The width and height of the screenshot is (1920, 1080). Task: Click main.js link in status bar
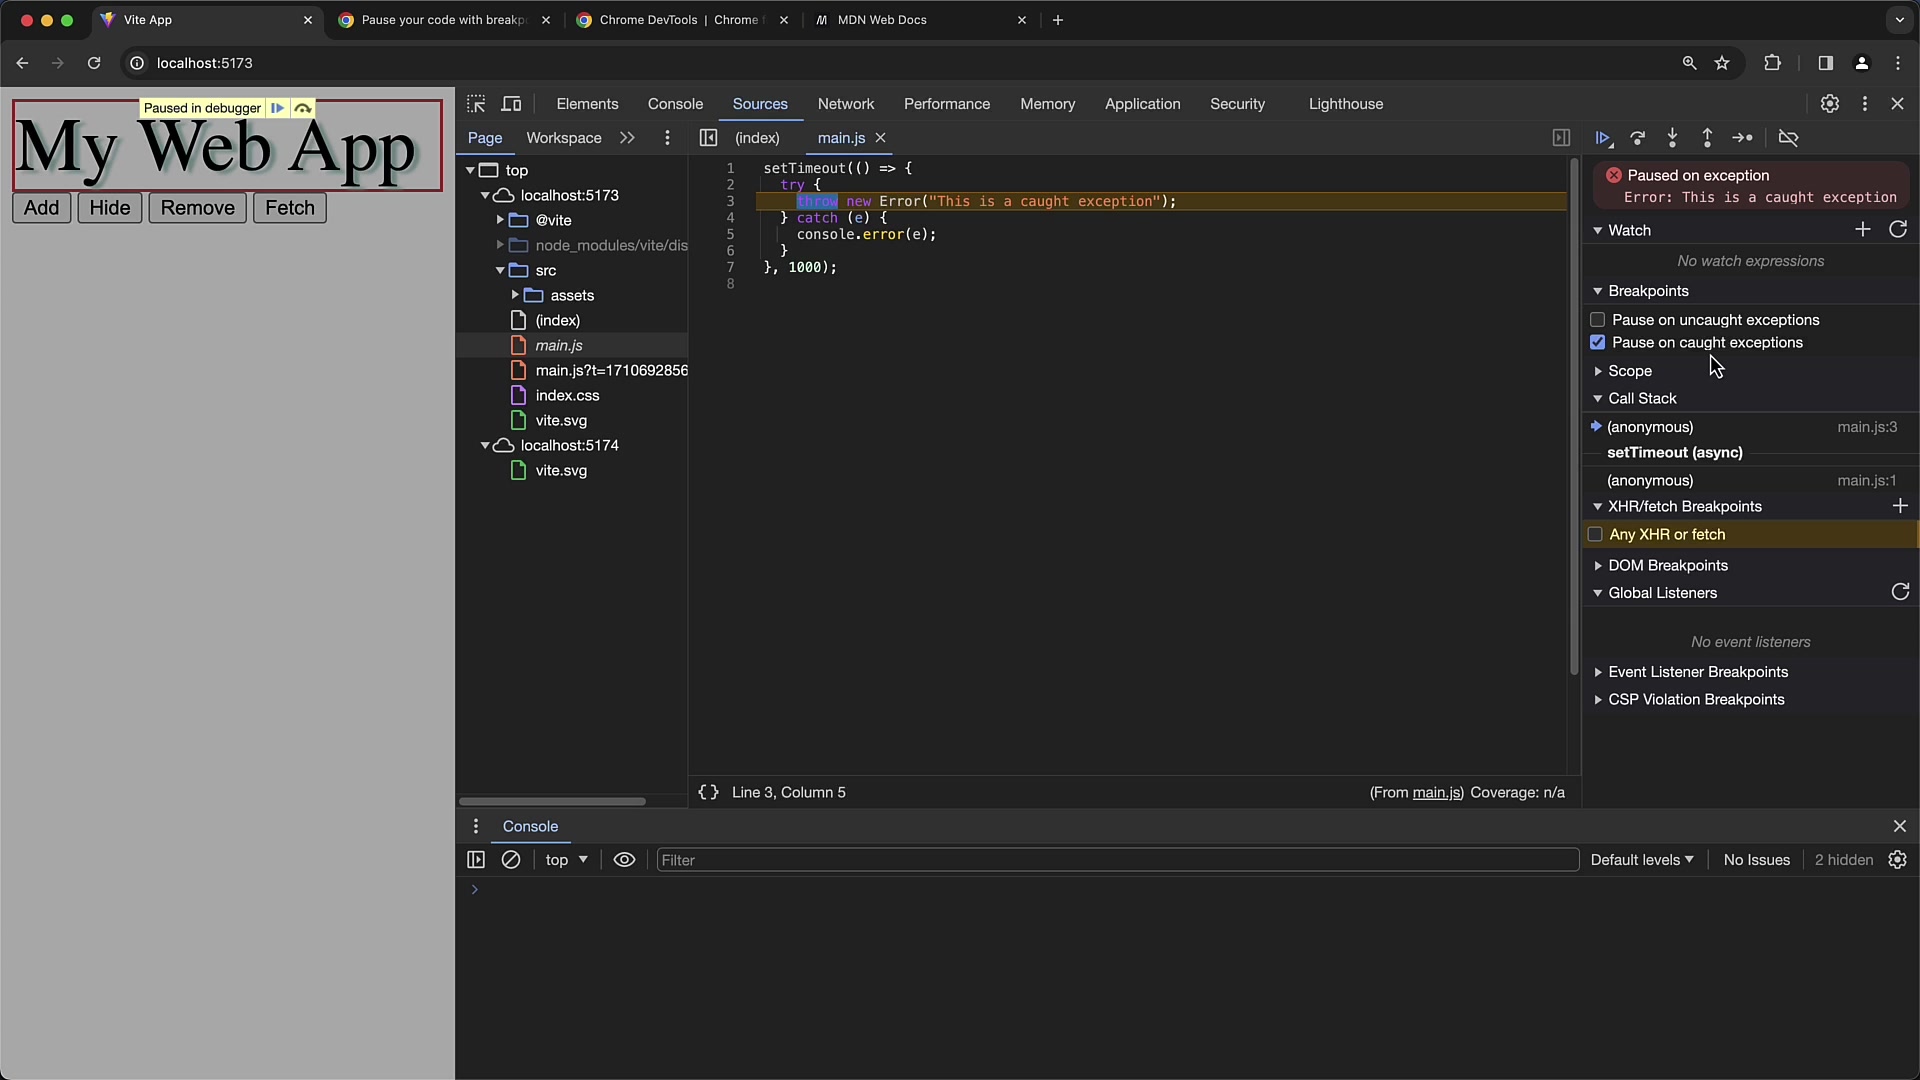click(x=1436, y=792)
